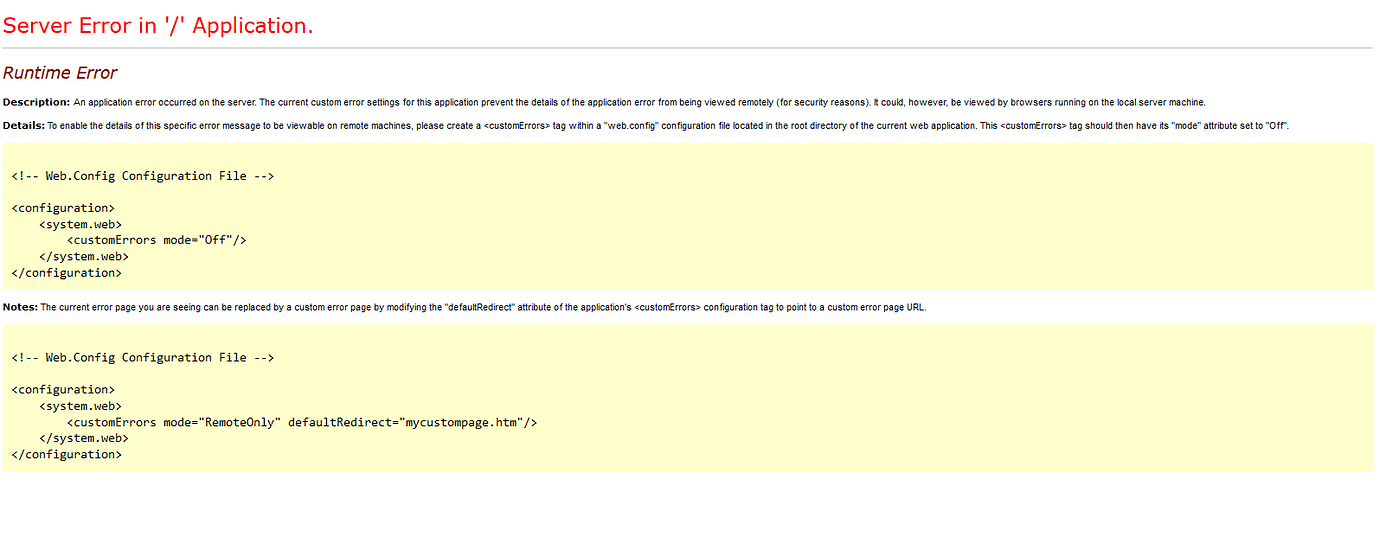Click the bold "Notes:" label
The width and height of the screenshot is (1380, 556).
point(20,307)
